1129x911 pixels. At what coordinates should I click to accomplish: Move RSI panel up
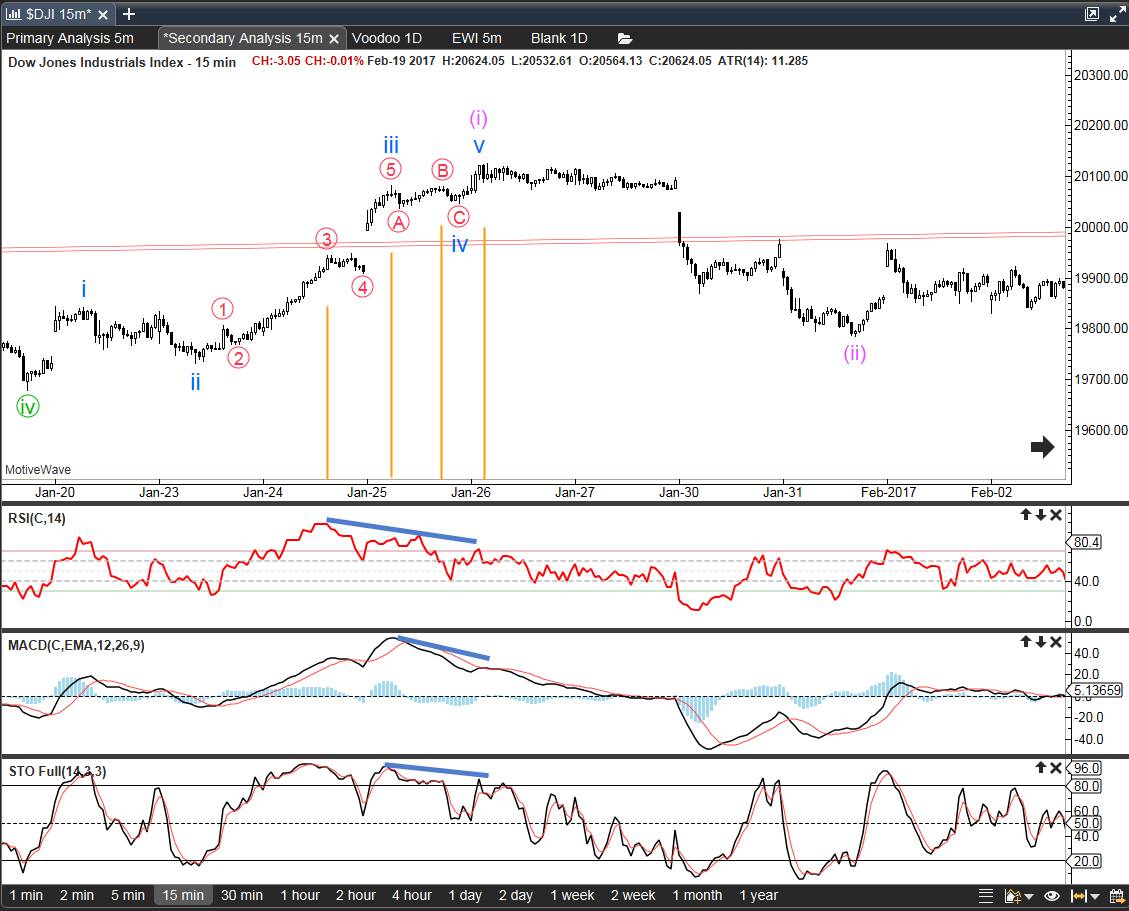point(1026,514)
